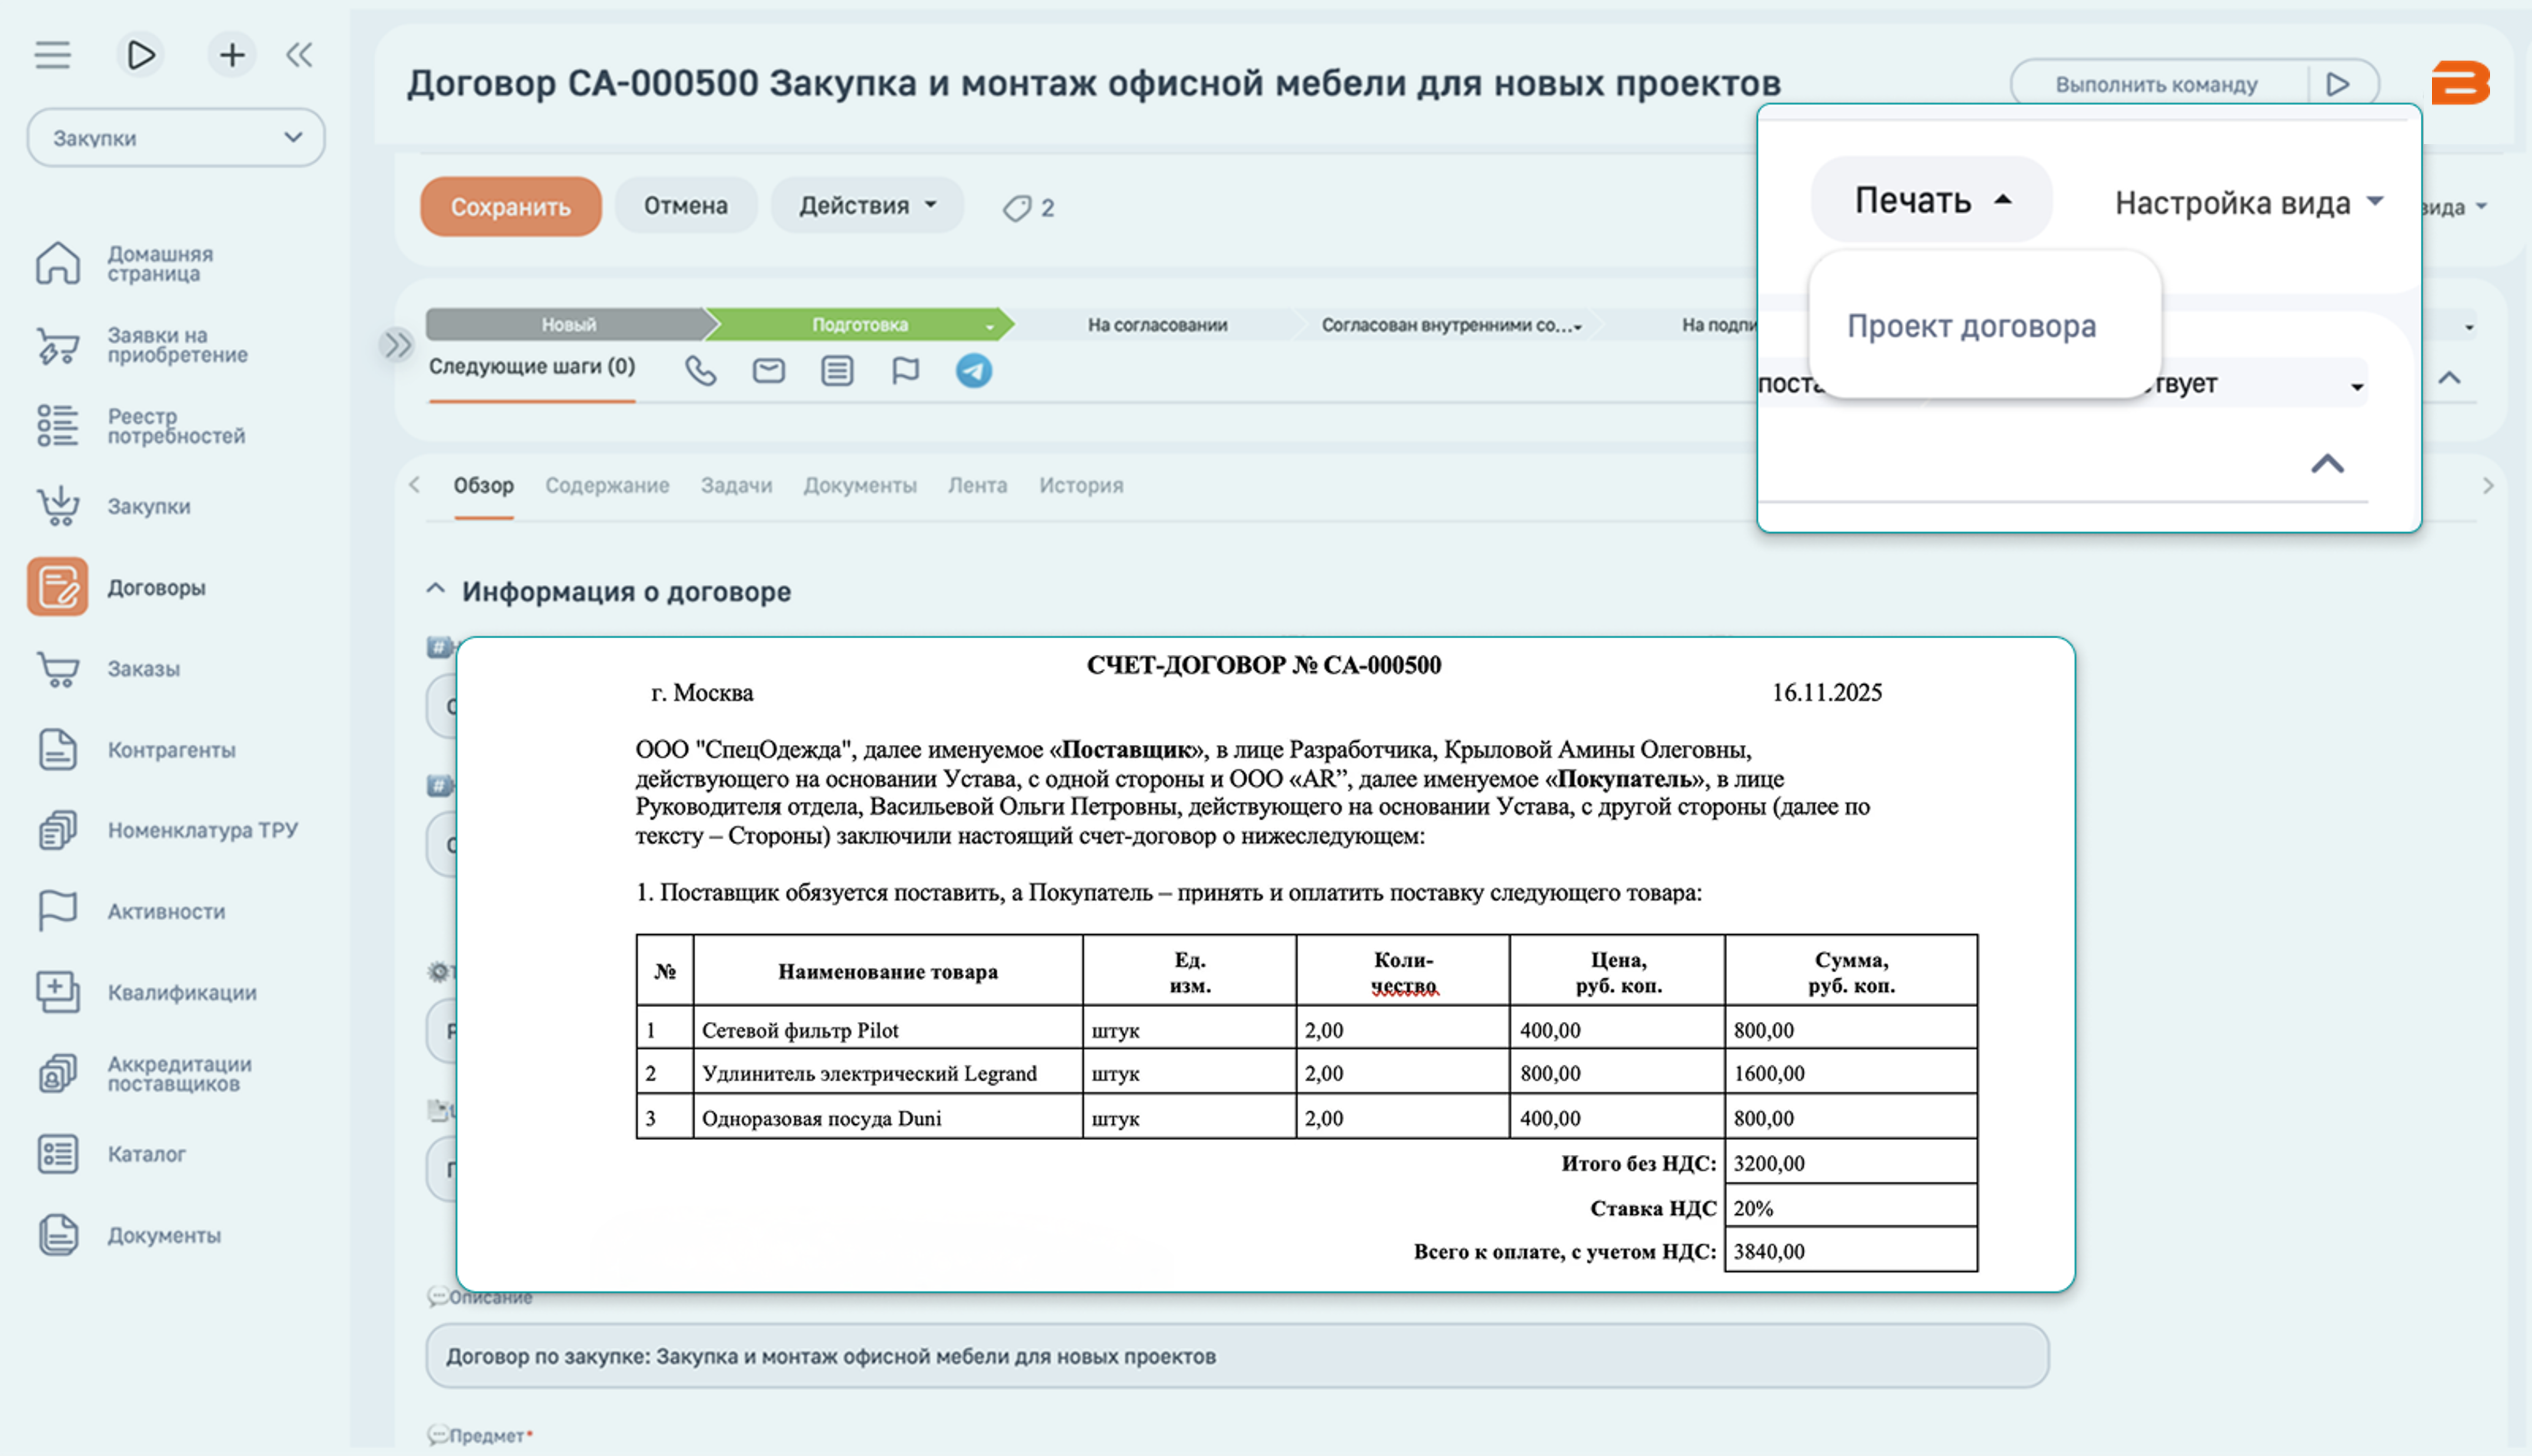Screen dimensions: 2532x1456
Task: Click the task list icon
Action: click(837, 371)
